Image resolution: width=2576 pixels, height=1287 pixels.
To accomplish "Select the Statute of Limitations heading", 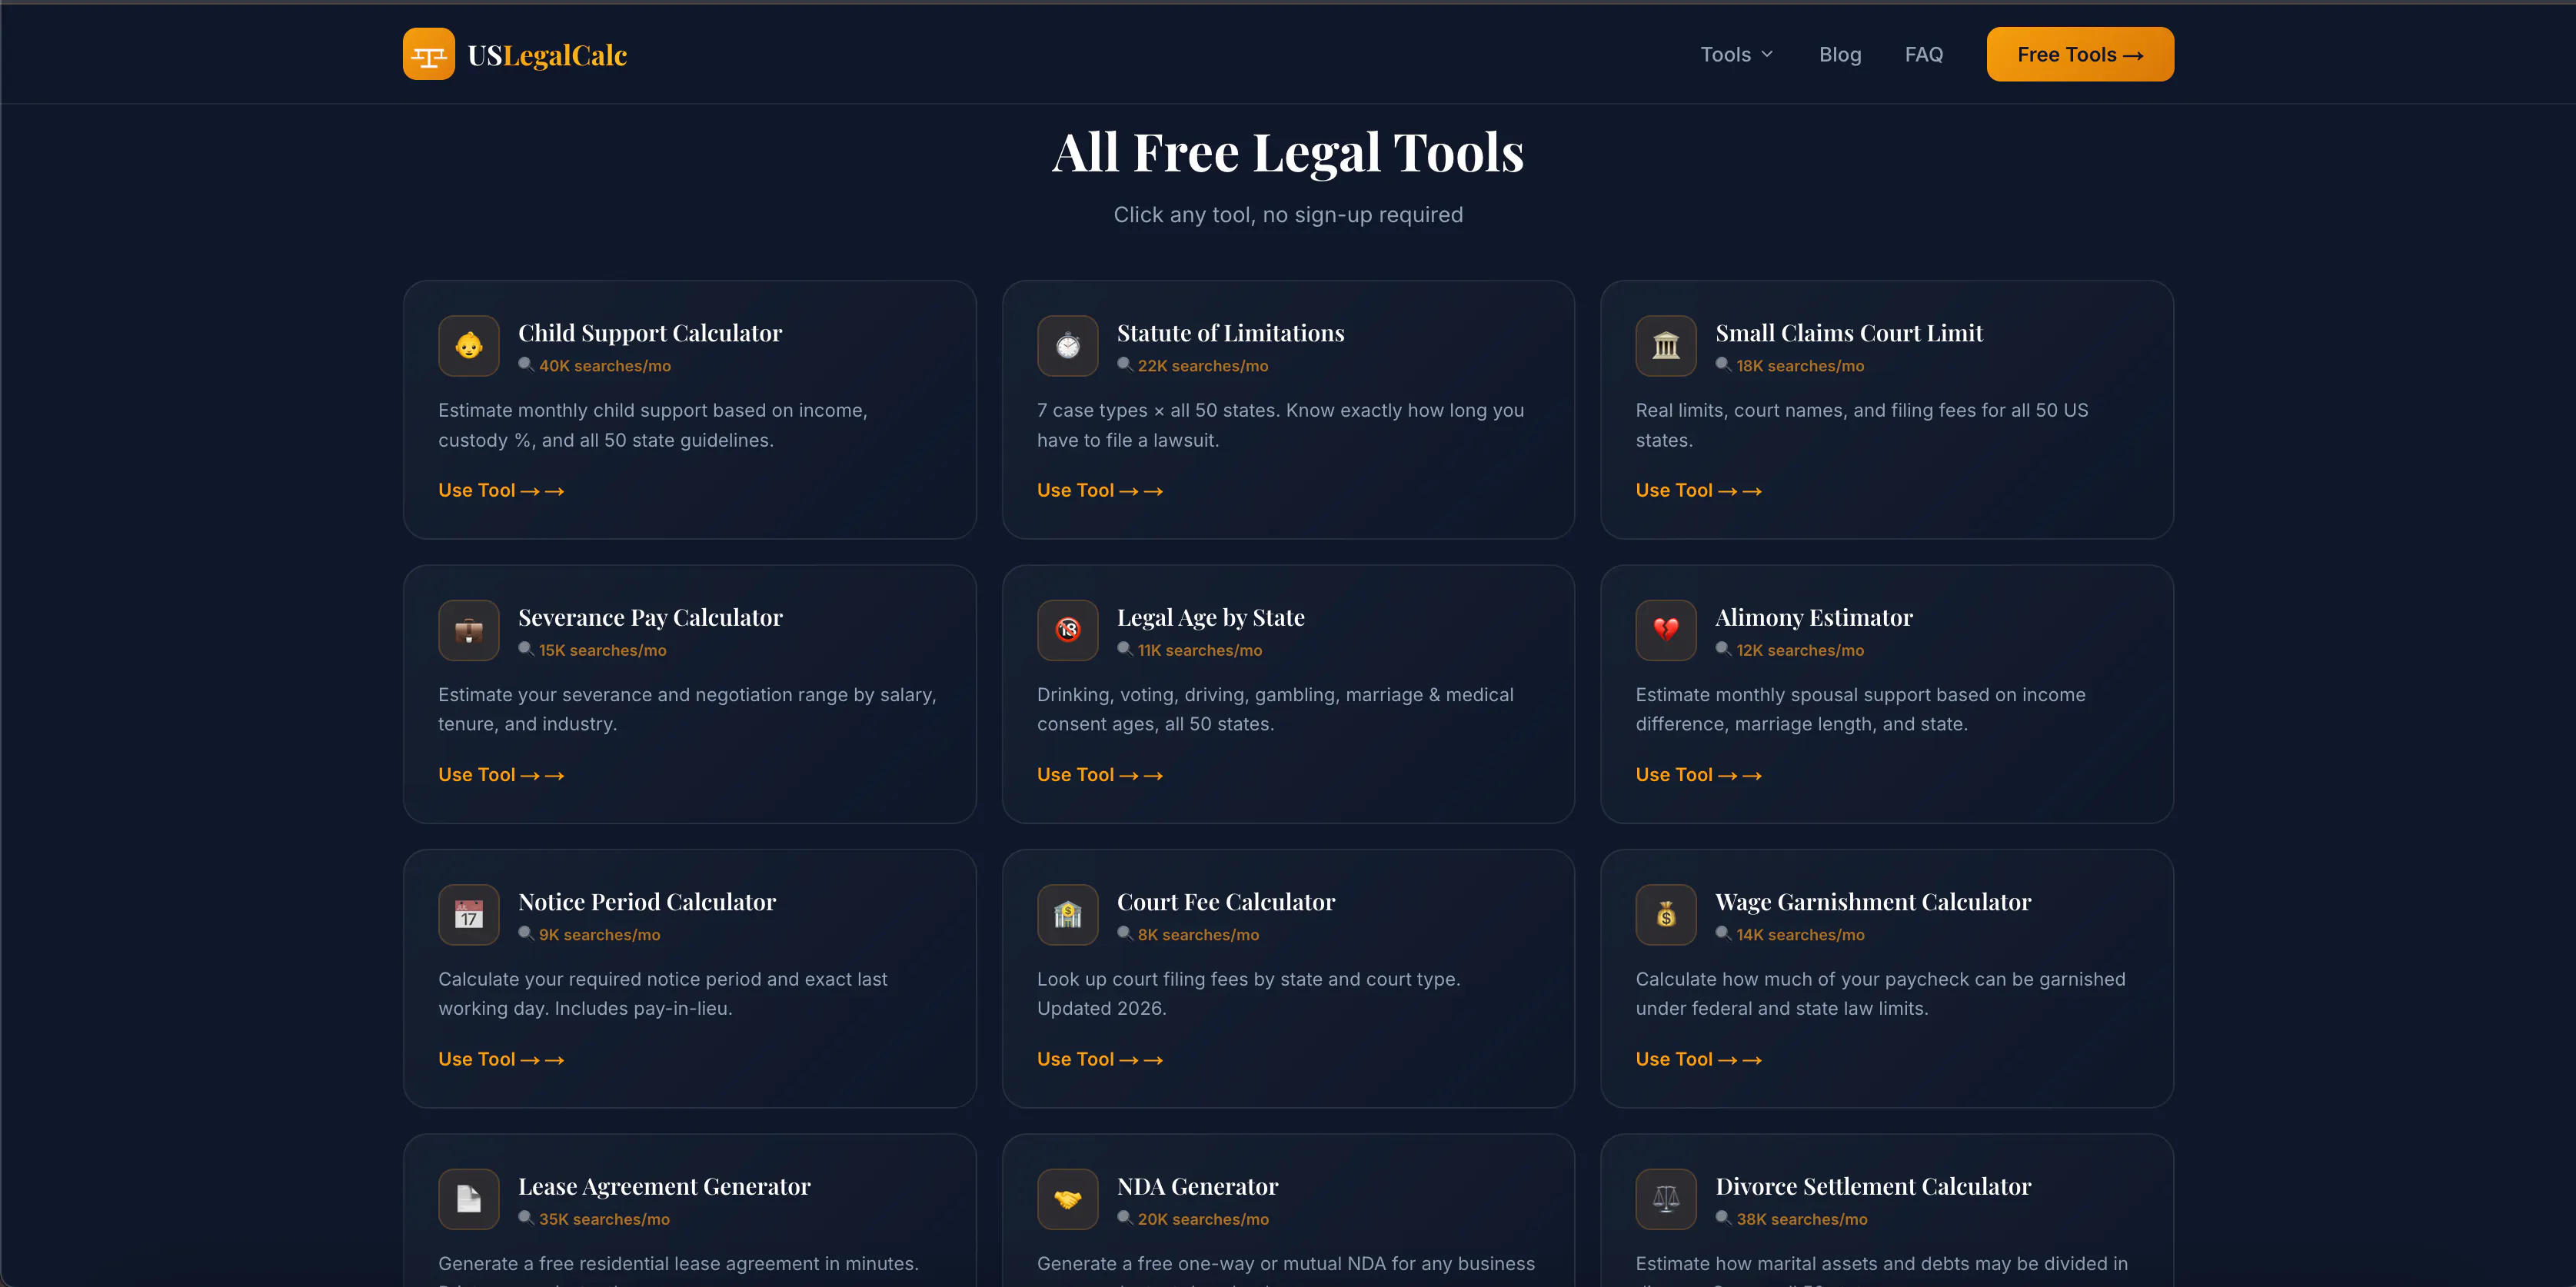I will [1230, 333].
